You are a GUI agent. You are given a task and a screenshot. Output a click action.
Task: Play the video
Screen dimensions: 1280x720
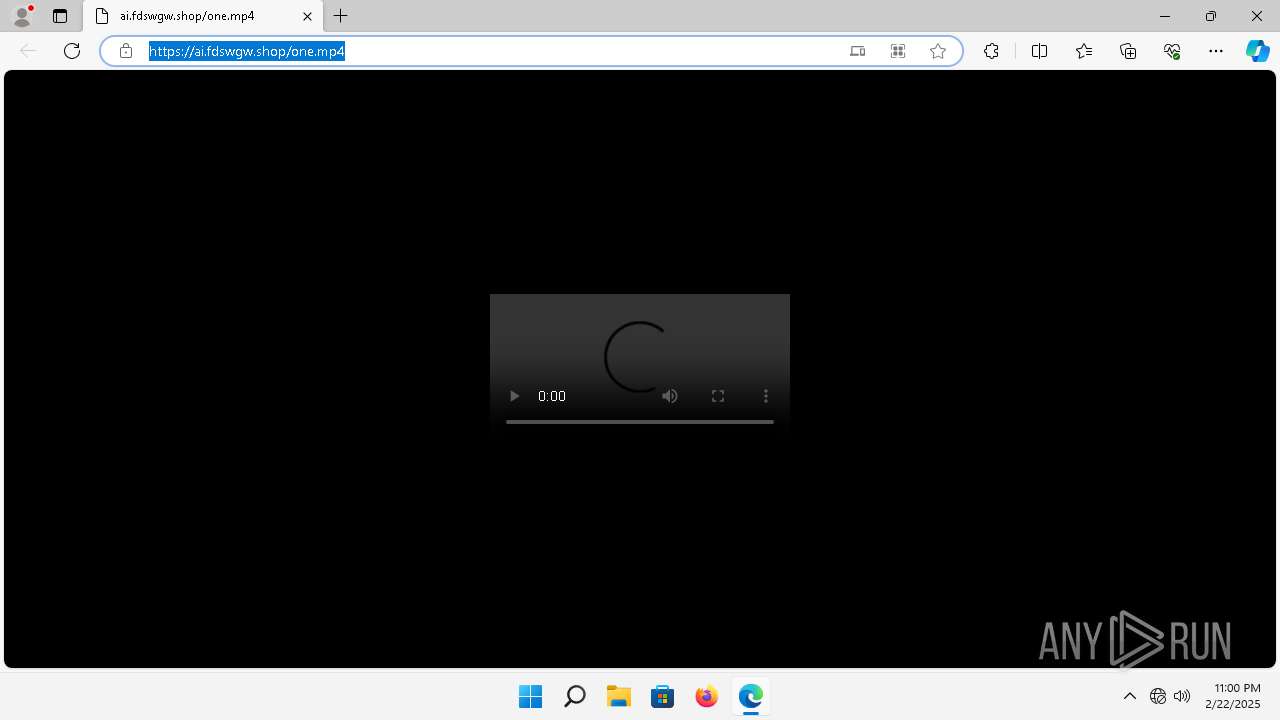click(x=514, y=396)
